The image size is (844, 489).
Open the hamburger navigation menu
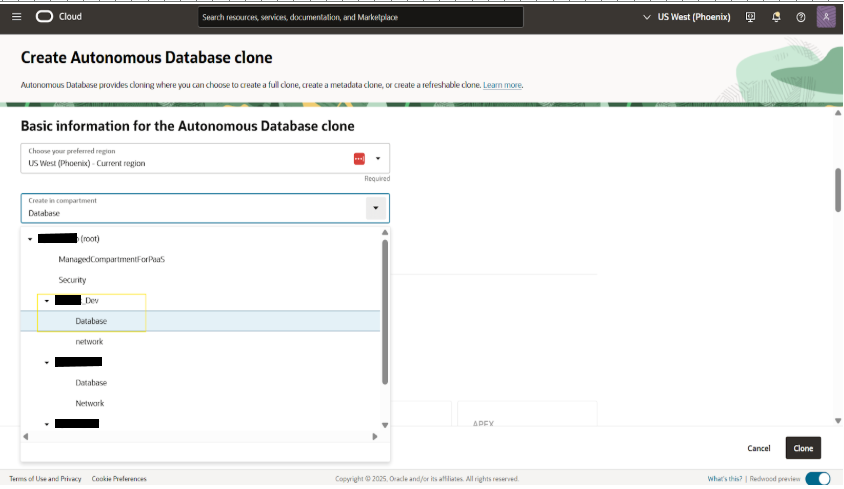click(x=16, y=17)
